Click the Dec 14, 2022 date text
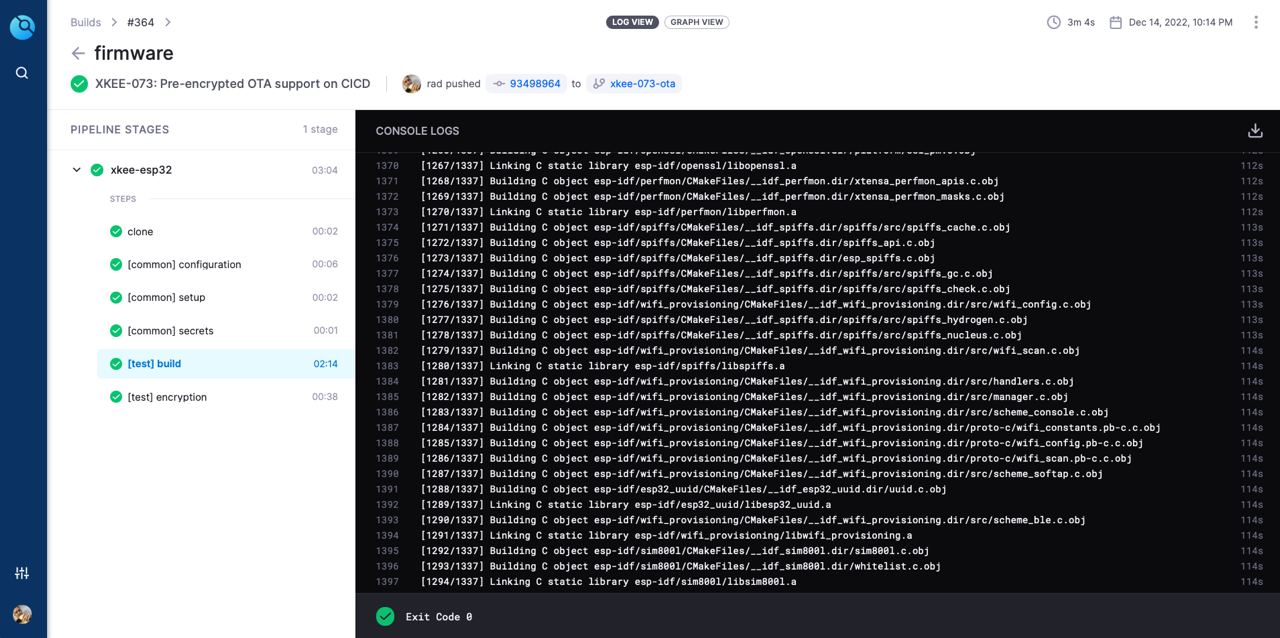The image size is (1280, 638). pos(1181,22)
